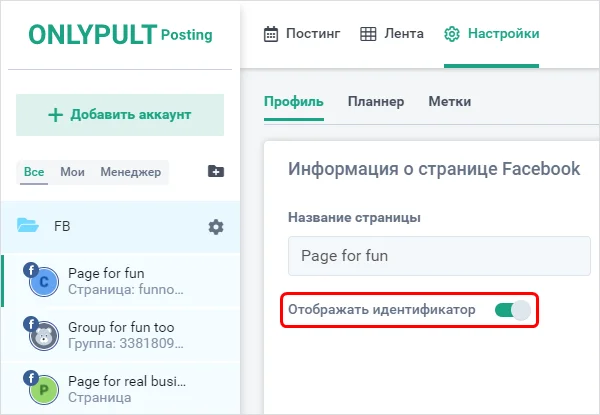Open the Настройки tab
The width and height of the screenshot is (600, 415).
[491, 34]
